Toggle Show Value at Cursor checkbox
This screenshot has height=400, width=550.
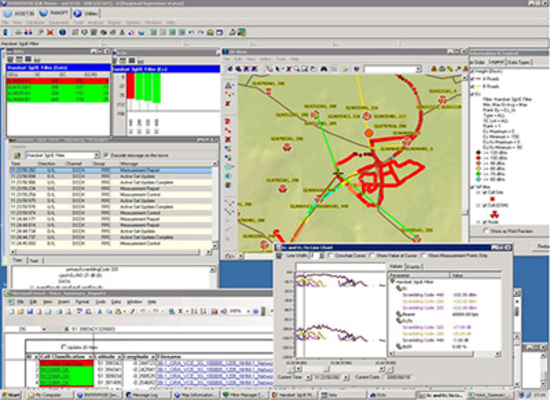(373, 255)
